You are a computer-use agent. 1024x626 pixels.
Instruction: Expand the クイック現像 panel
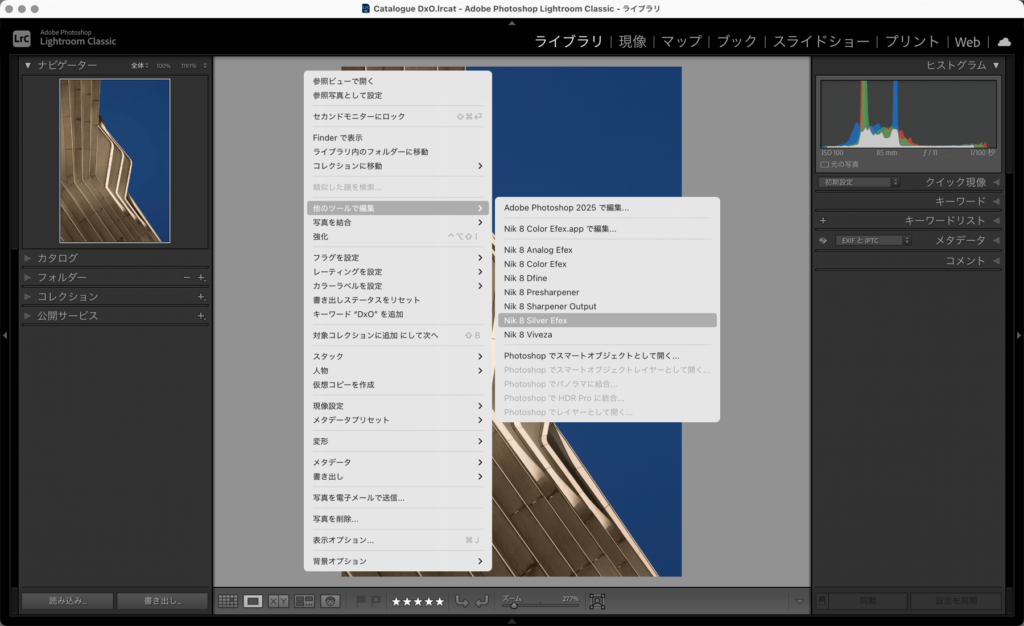(x=996, y=182)
